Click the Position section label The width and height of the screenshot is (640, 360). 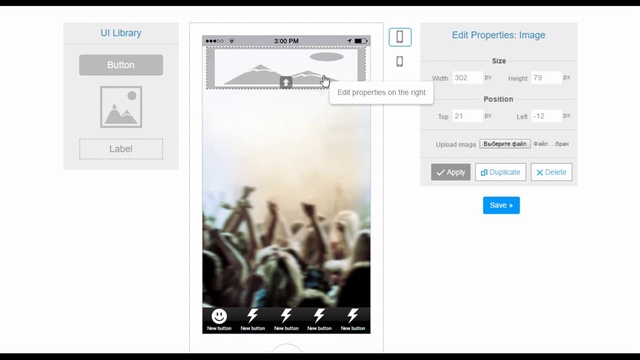[x=498, y=99]
